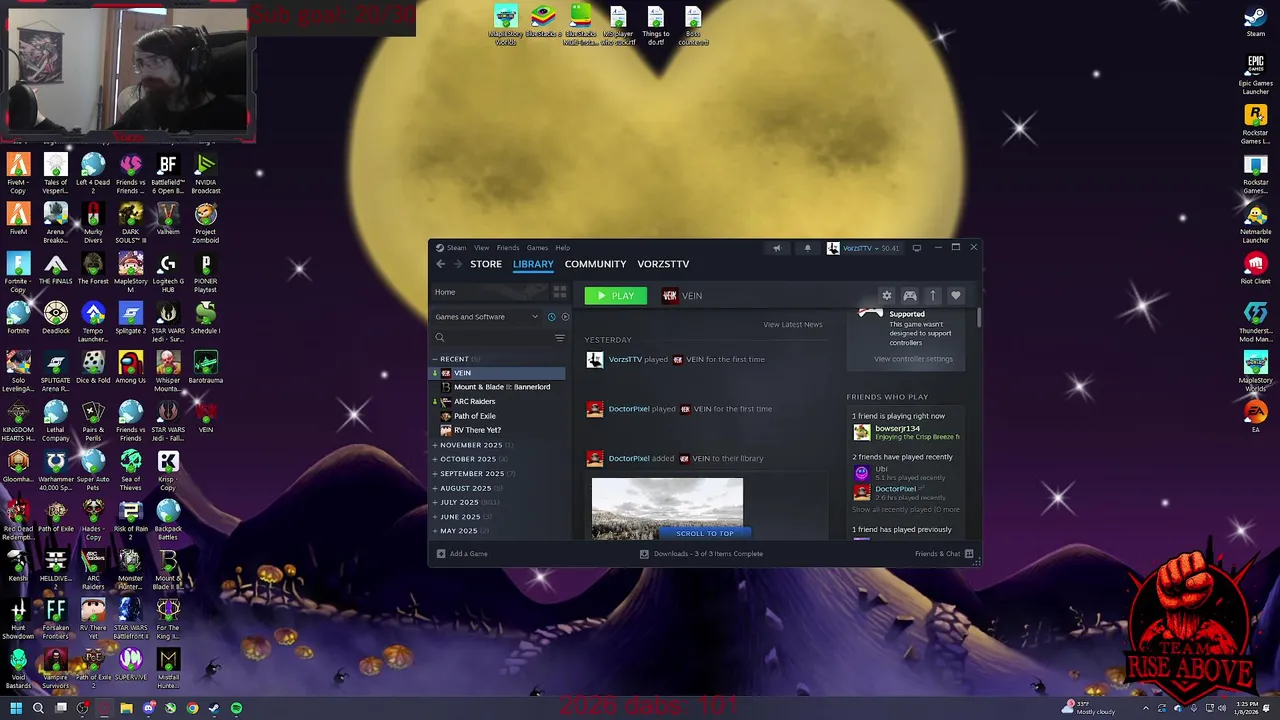Open the Friends menu in Steam
The width and height of the screenshot is (1280, 720).
pos(508,248)
